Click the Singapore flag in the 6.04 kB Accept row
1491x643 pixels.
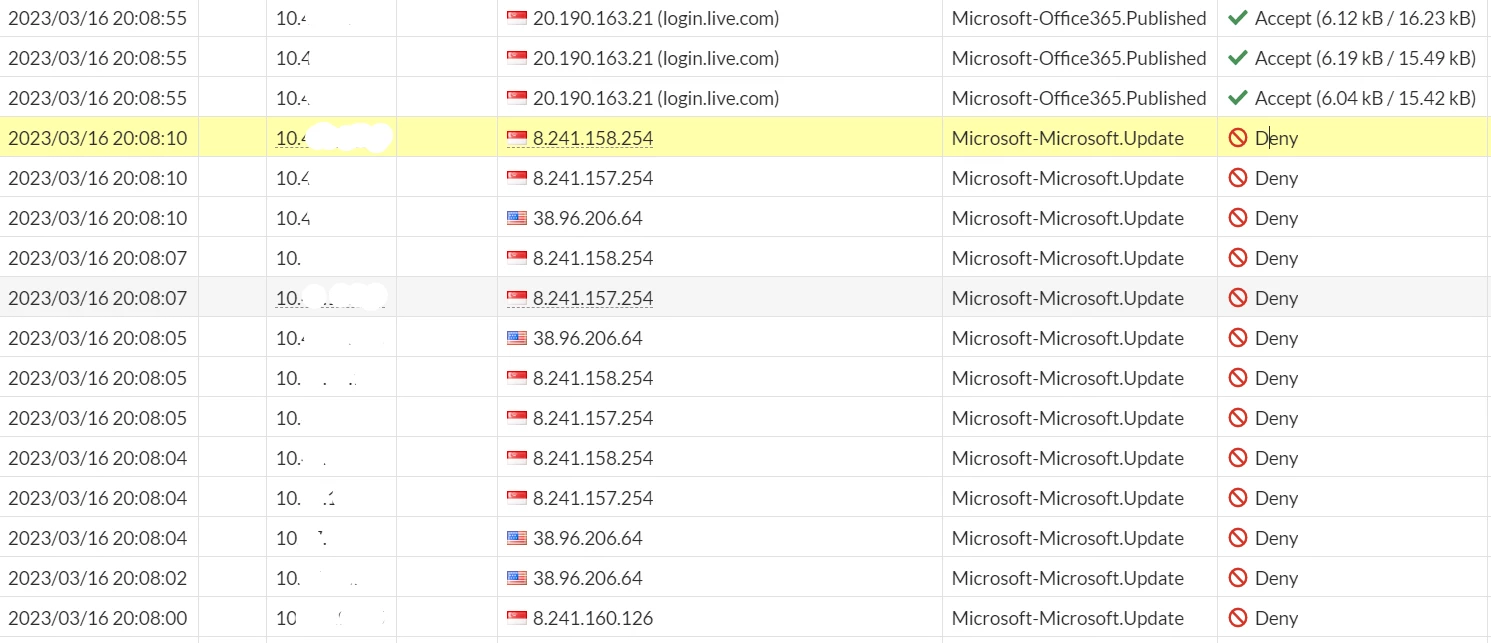tap(517, 98)
